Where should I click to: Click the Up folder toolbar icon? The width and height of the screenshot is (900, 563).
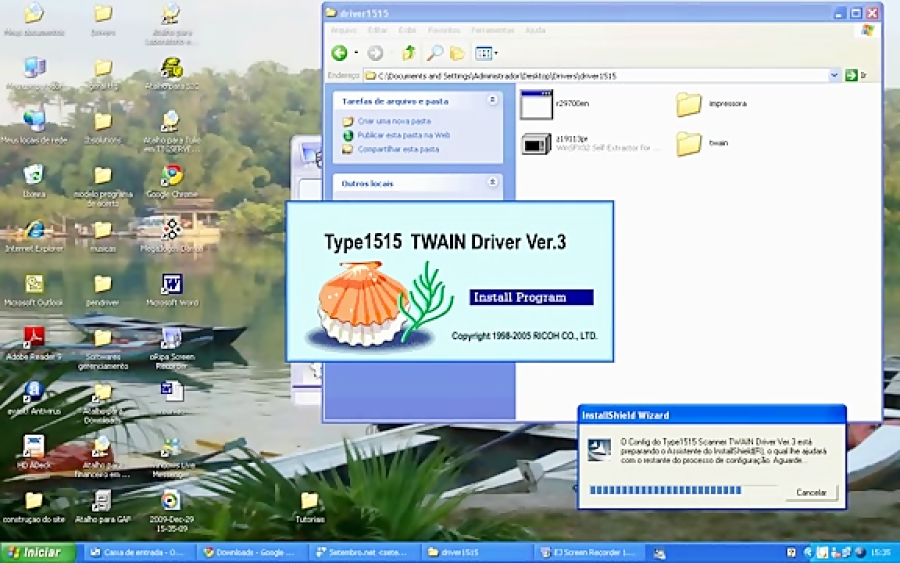408,53
